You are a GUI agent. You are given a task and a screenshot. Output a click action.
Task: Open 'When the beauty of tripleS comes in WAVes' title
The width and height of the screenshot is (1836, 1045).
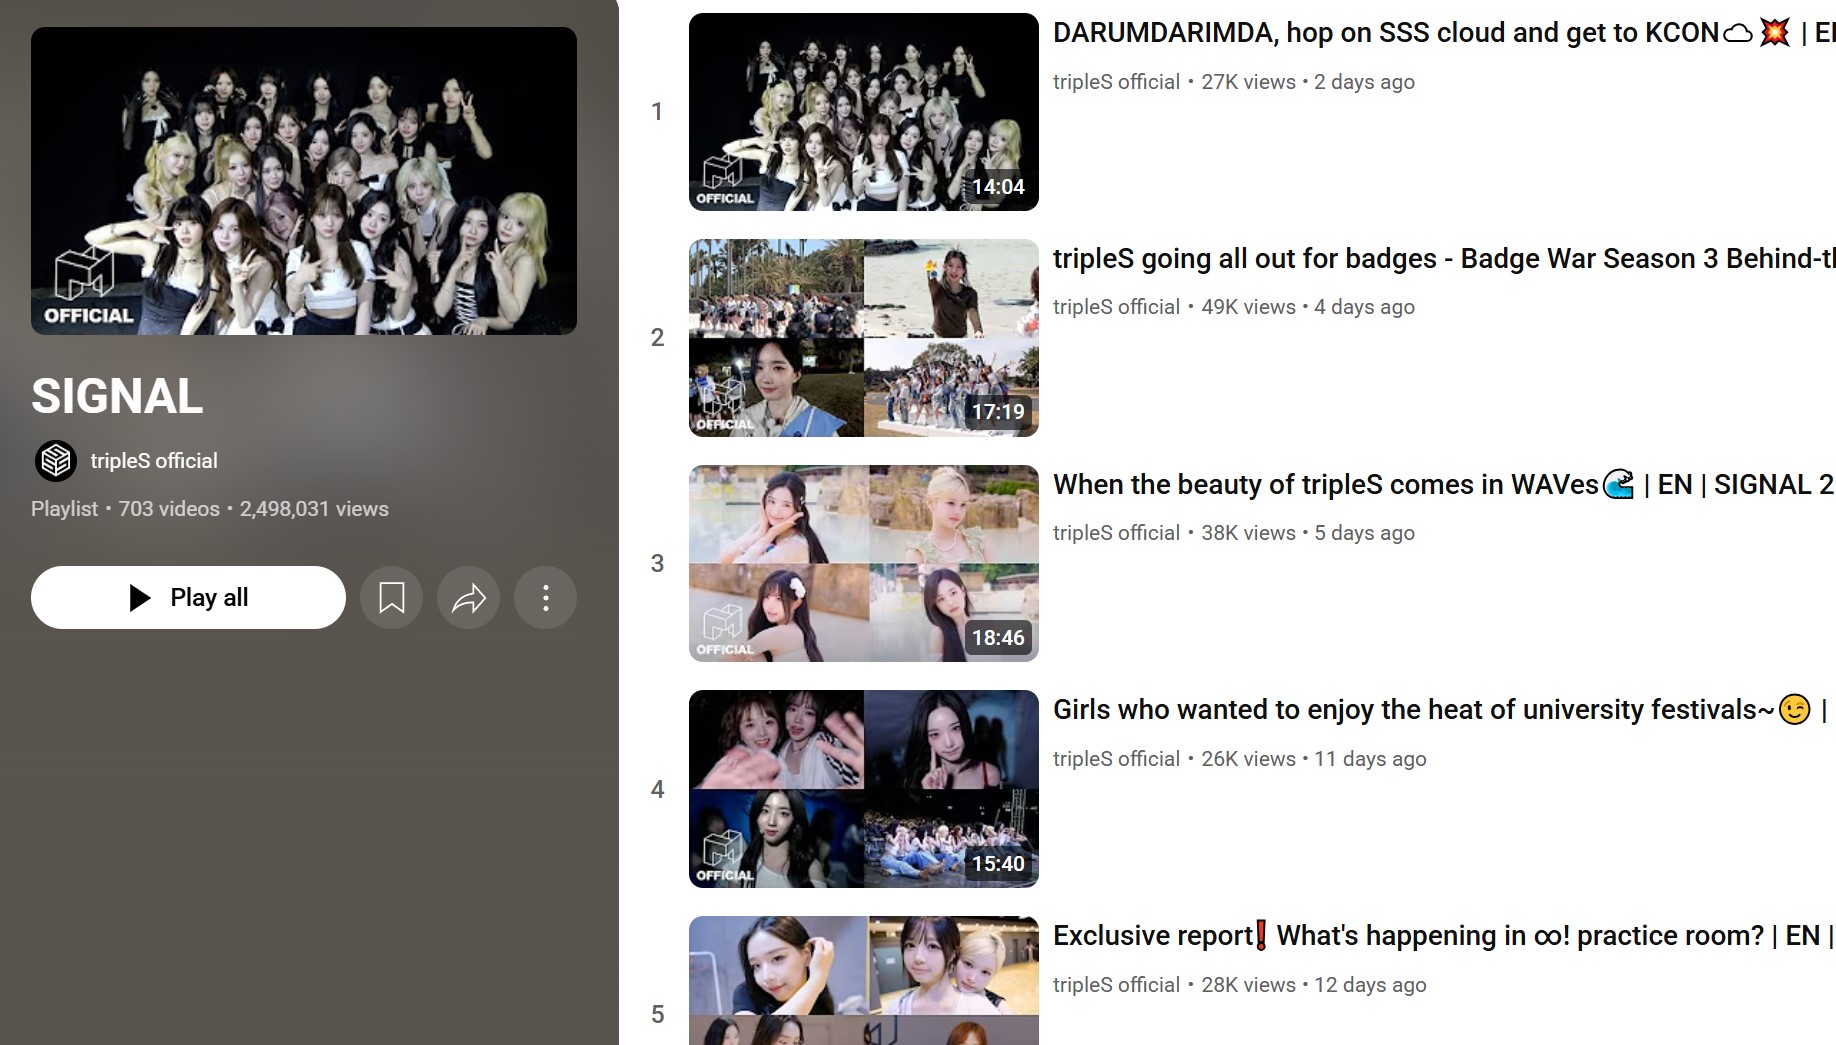click(1444, 485)
